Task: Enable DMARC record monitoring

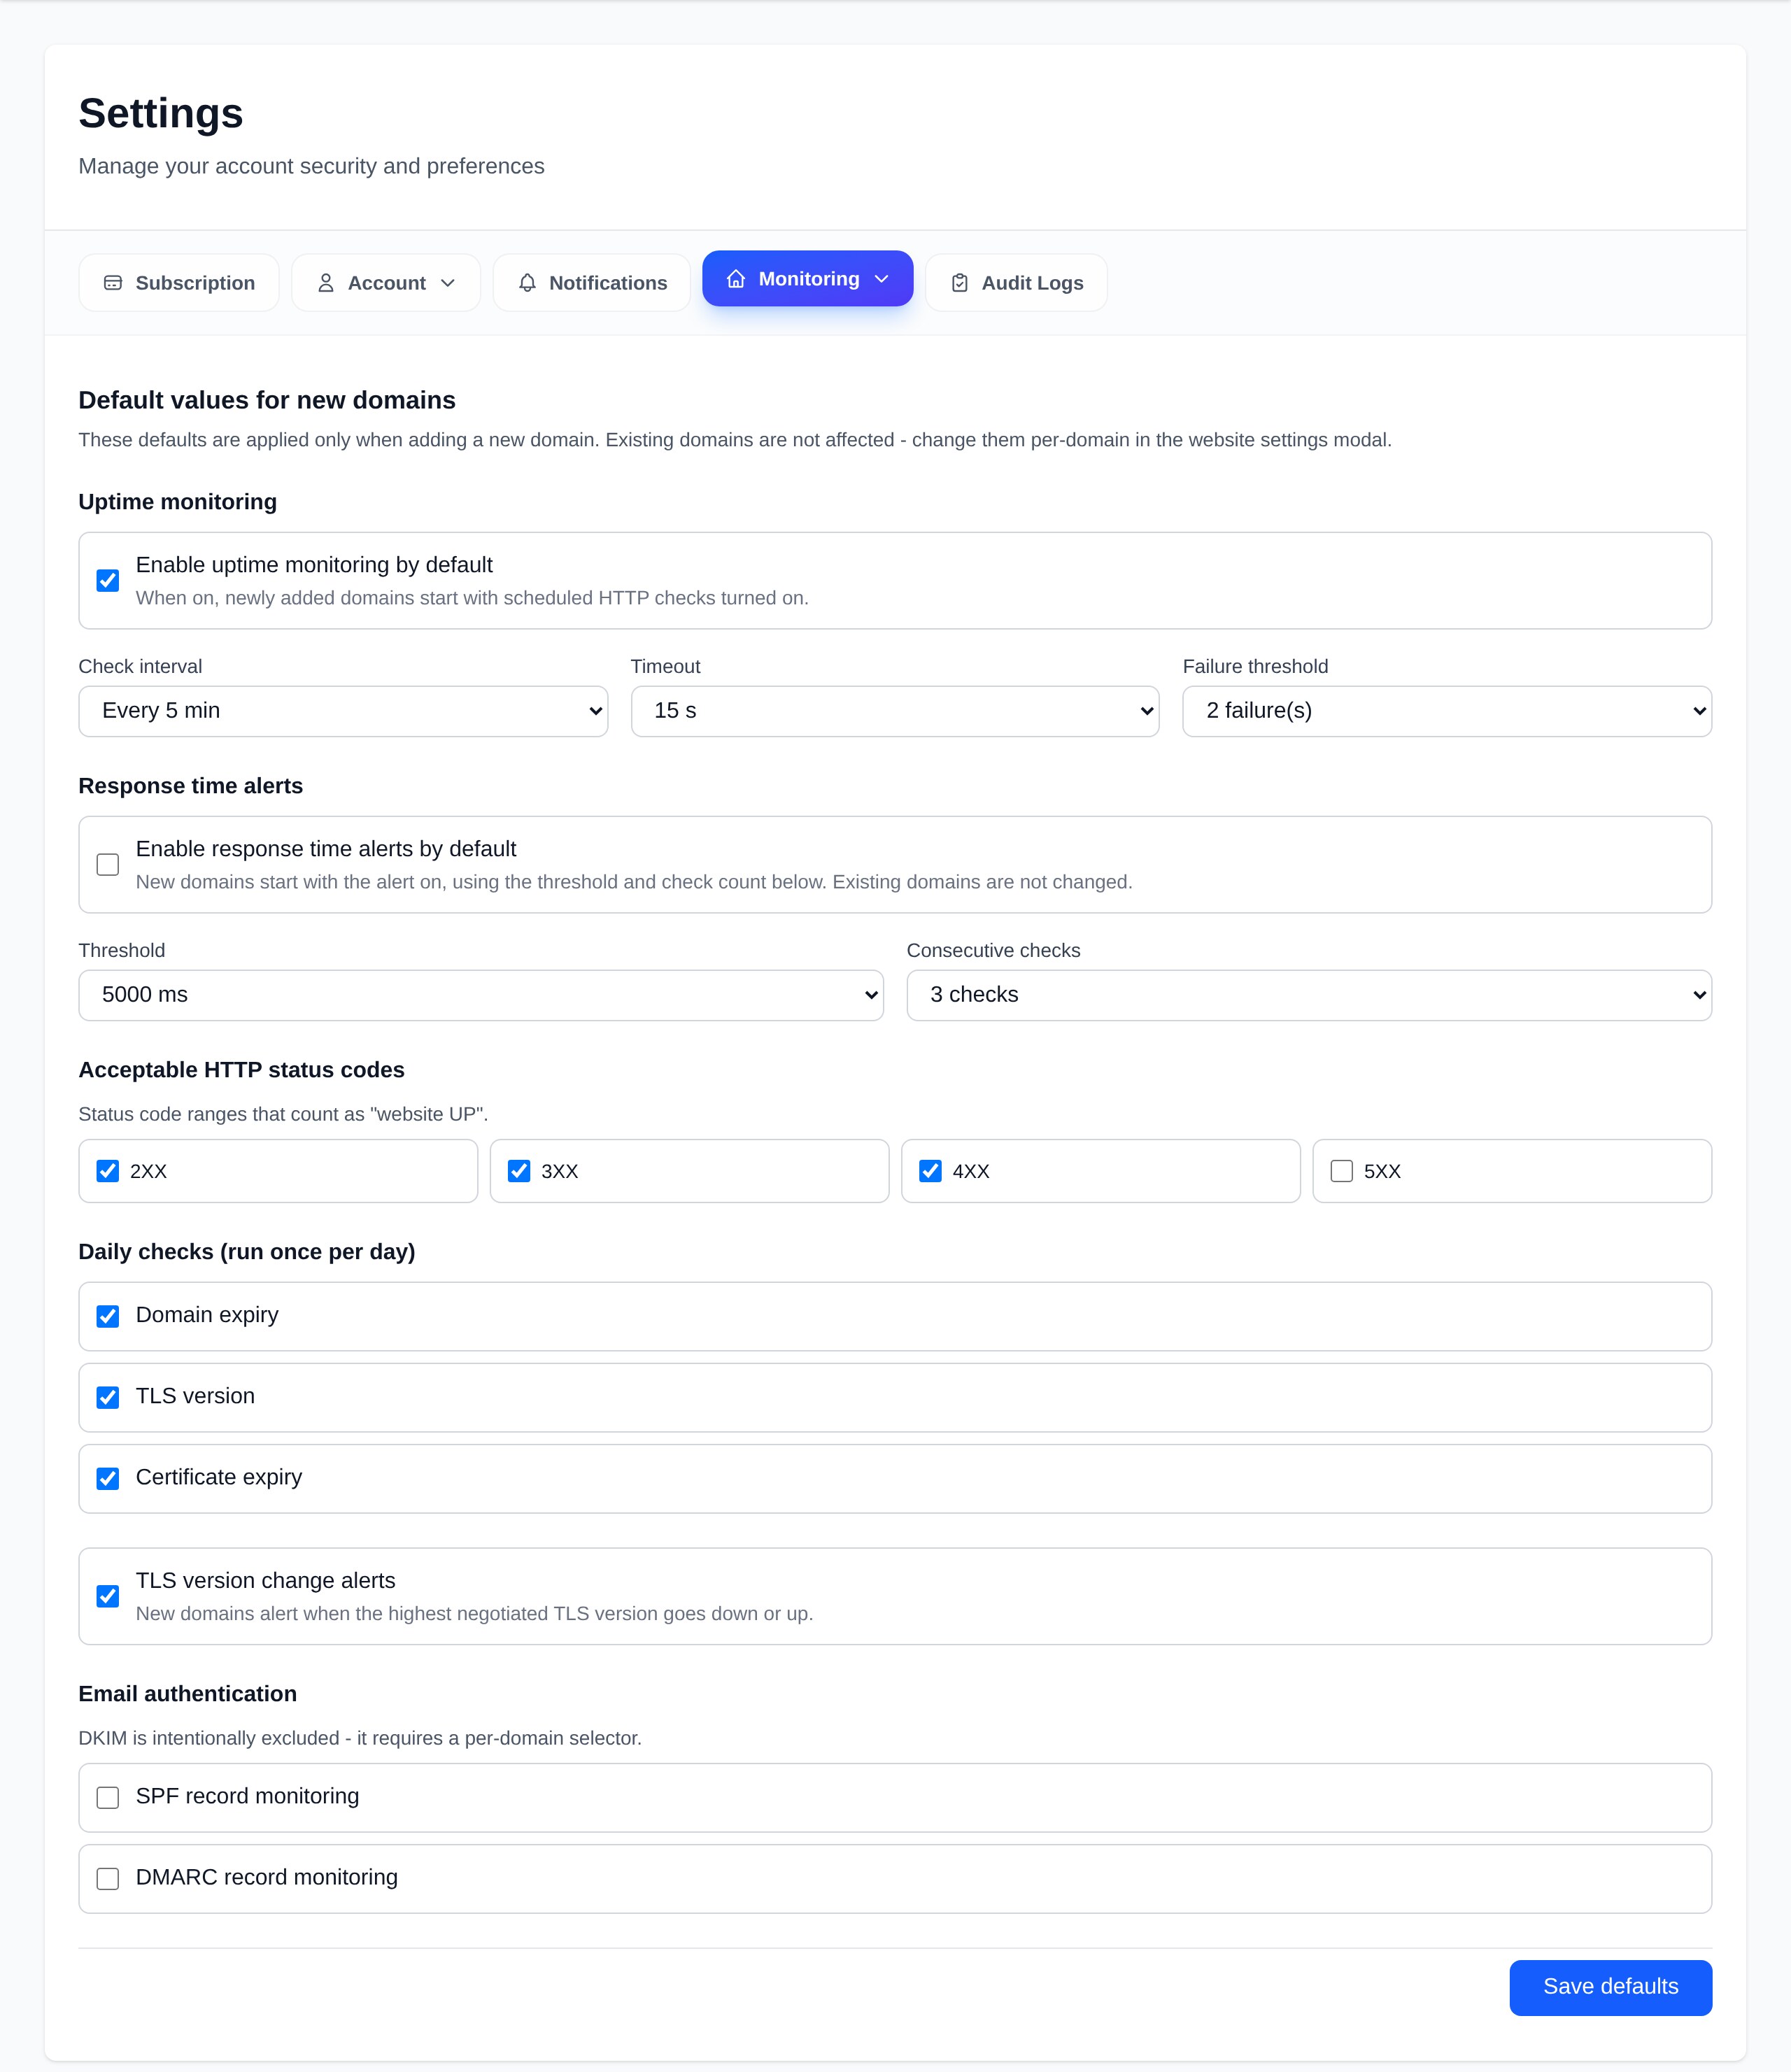Action: pos(108,1879)
